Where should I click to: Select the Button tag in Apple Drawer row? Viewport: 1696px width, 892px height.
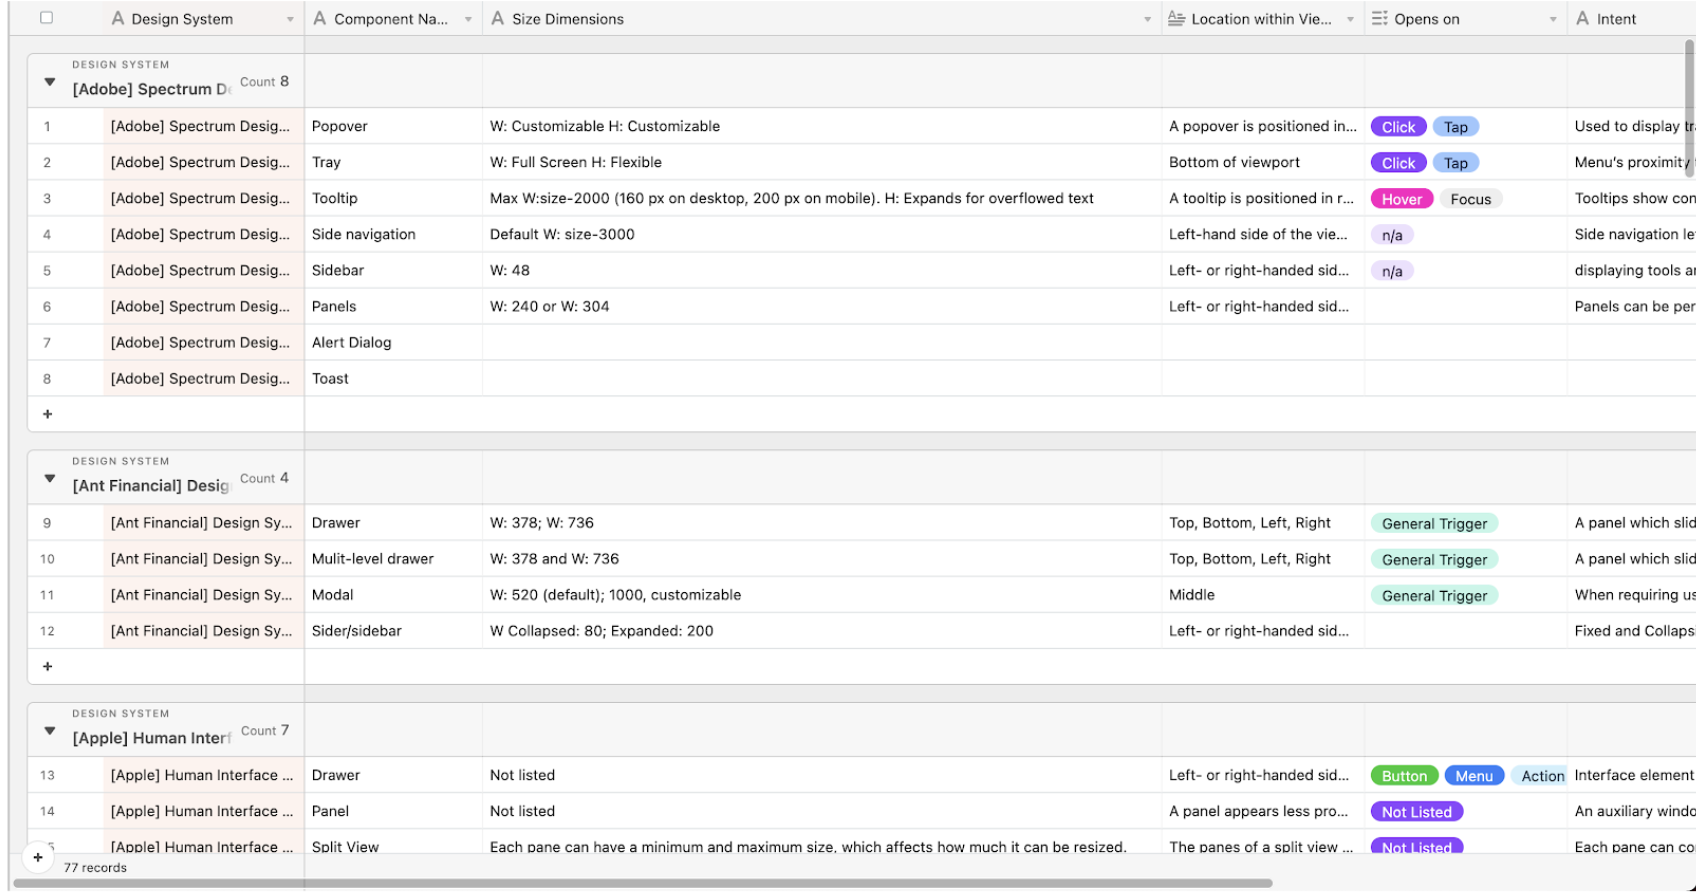(1404, 776)
